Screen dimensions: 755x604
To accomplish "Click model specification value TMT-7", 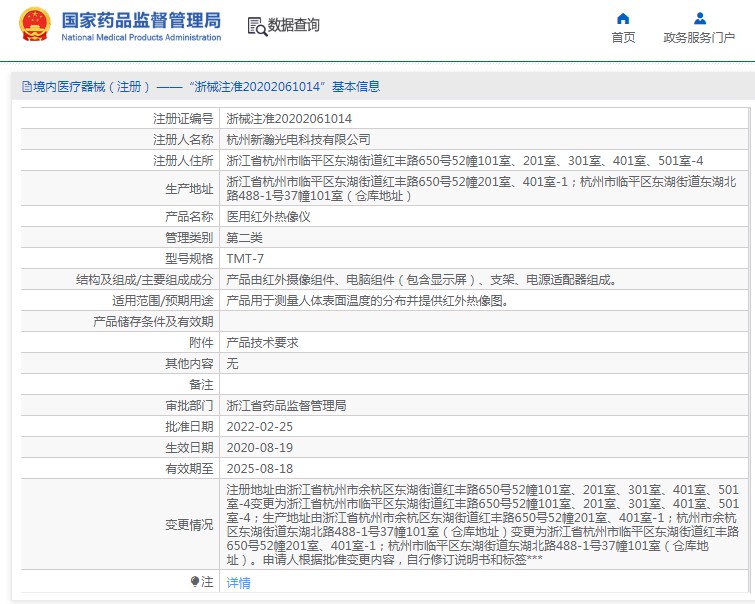I will pos(245,258).
